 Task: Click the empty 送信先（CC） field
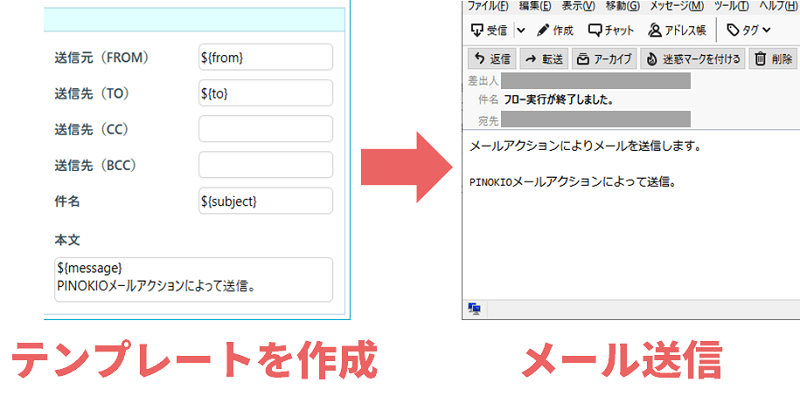[x=265, y=129]
